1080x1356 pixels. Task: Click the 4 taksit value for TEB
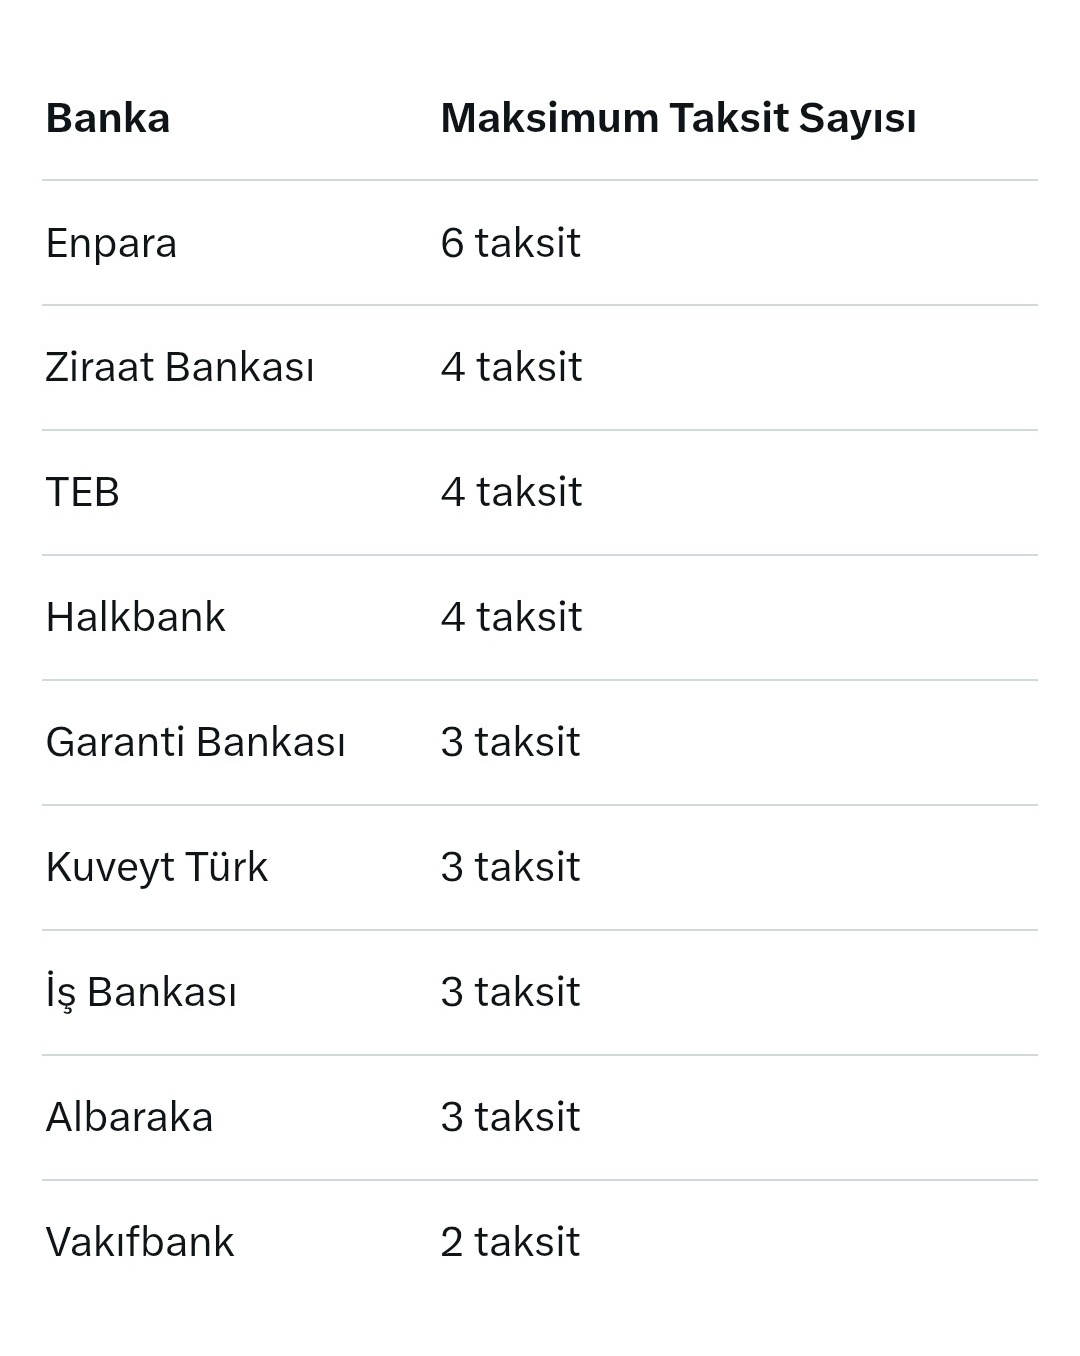[511, 493]
